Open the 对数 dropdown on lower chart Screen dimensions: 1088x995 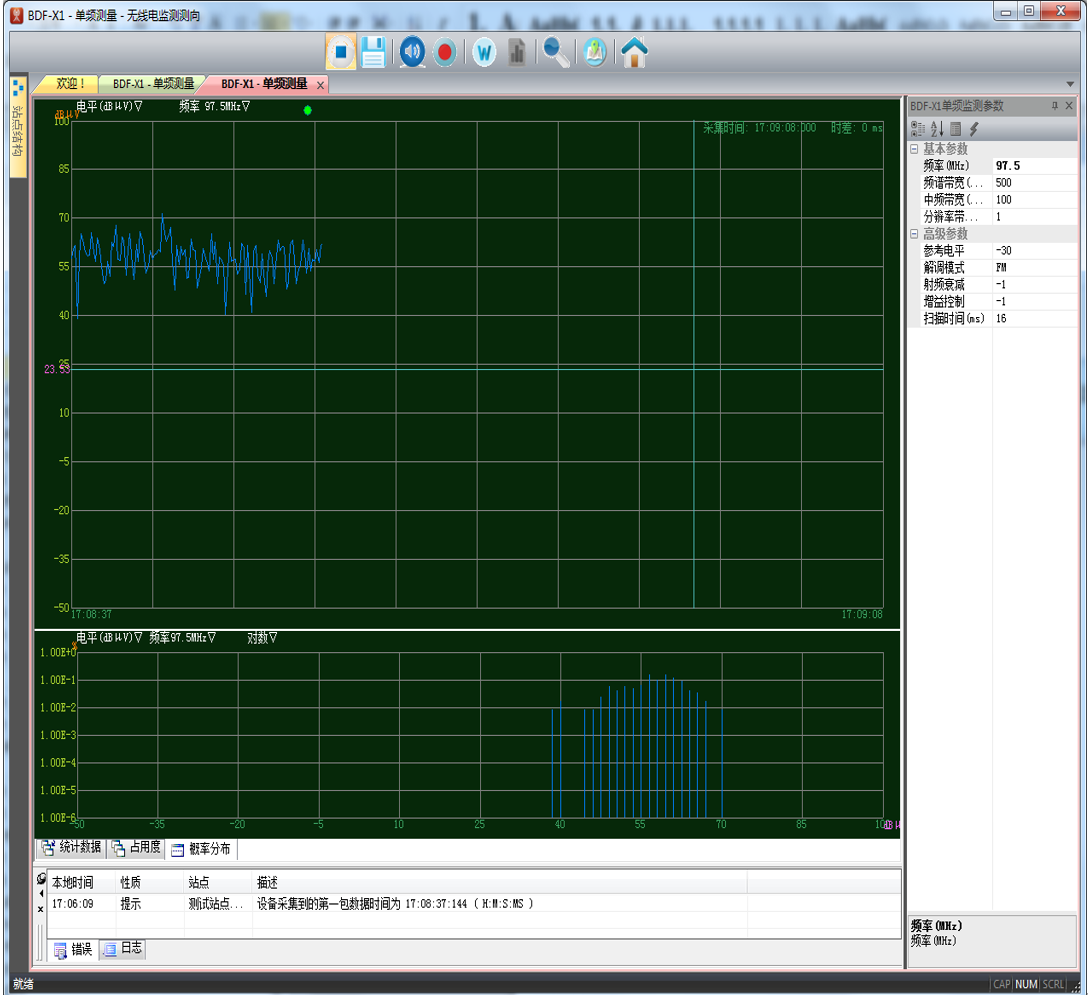pos(262,637)
